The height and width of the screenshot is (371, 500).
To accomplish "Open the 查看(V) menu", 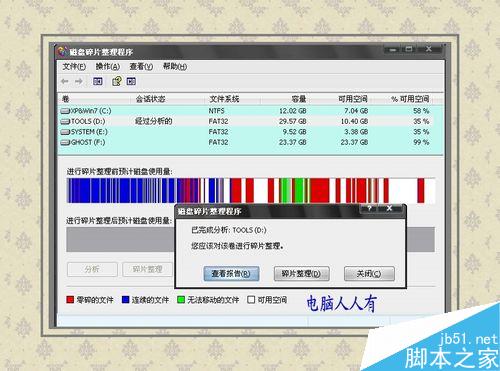I will [x=141, y=67].
